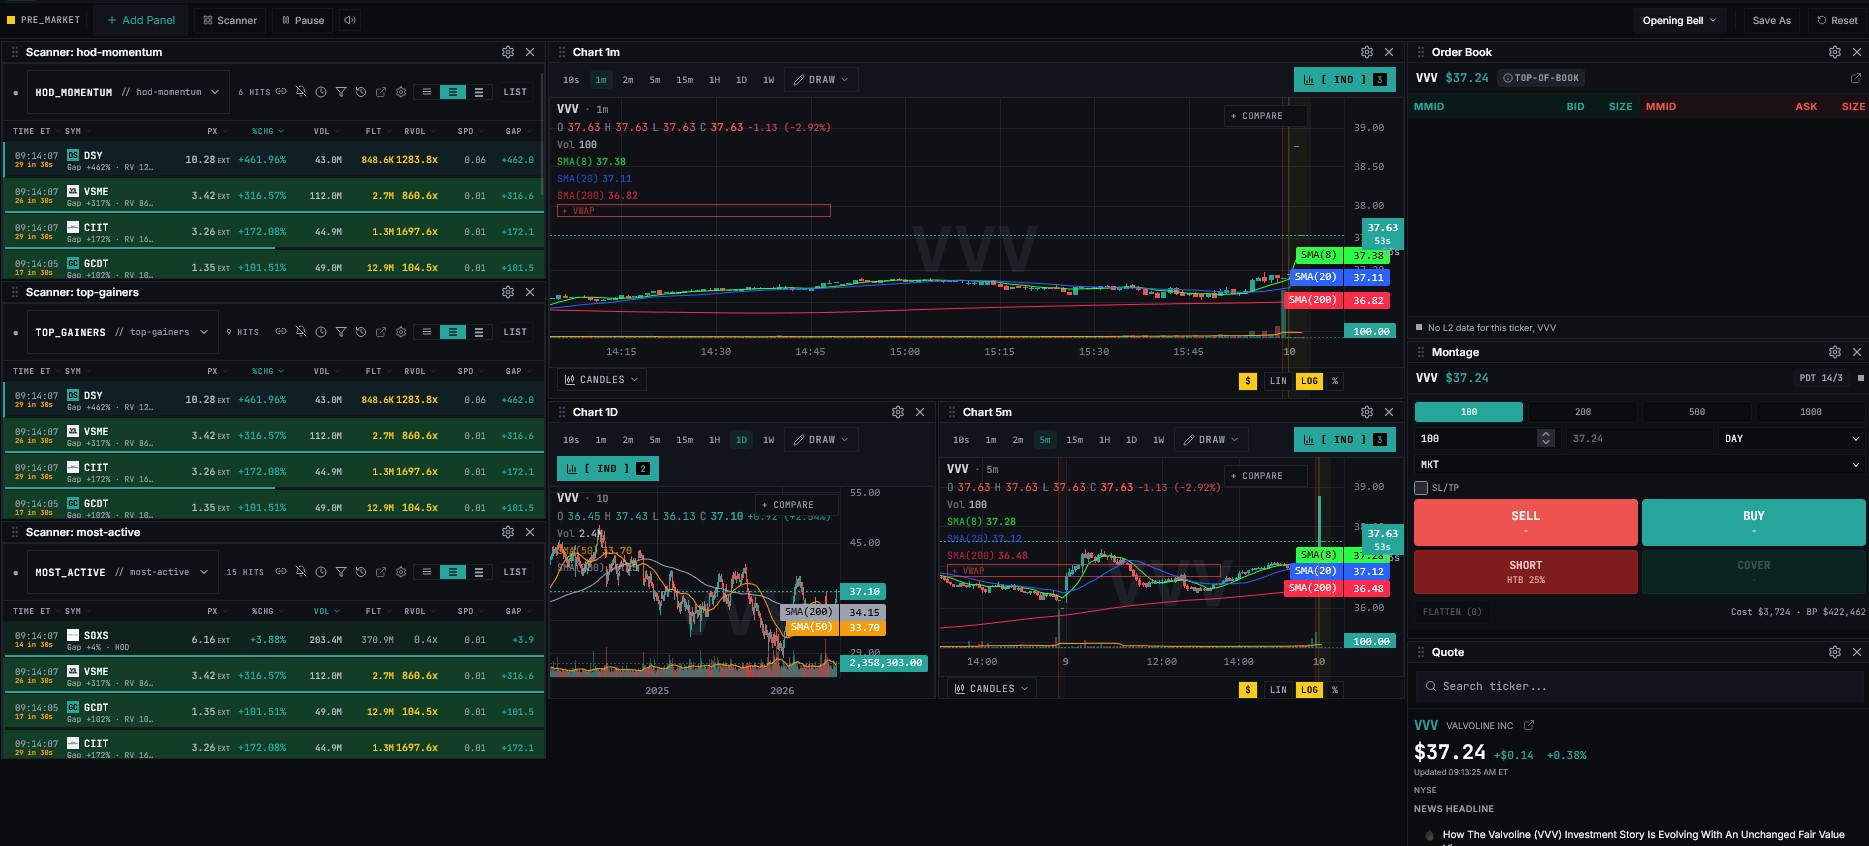Image resolution: width=1869 pixels, height=846 pixels.
Task: Toggle LOG scale on Chart 1m
Action: click(1309, 381)
